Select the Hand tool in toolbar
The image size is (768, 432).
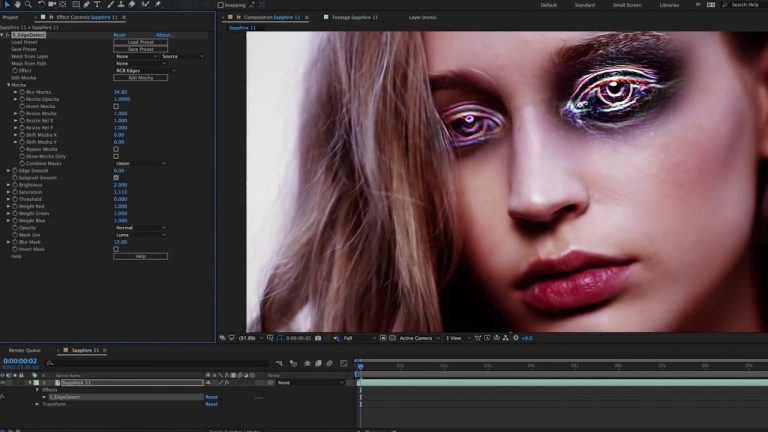17,5
